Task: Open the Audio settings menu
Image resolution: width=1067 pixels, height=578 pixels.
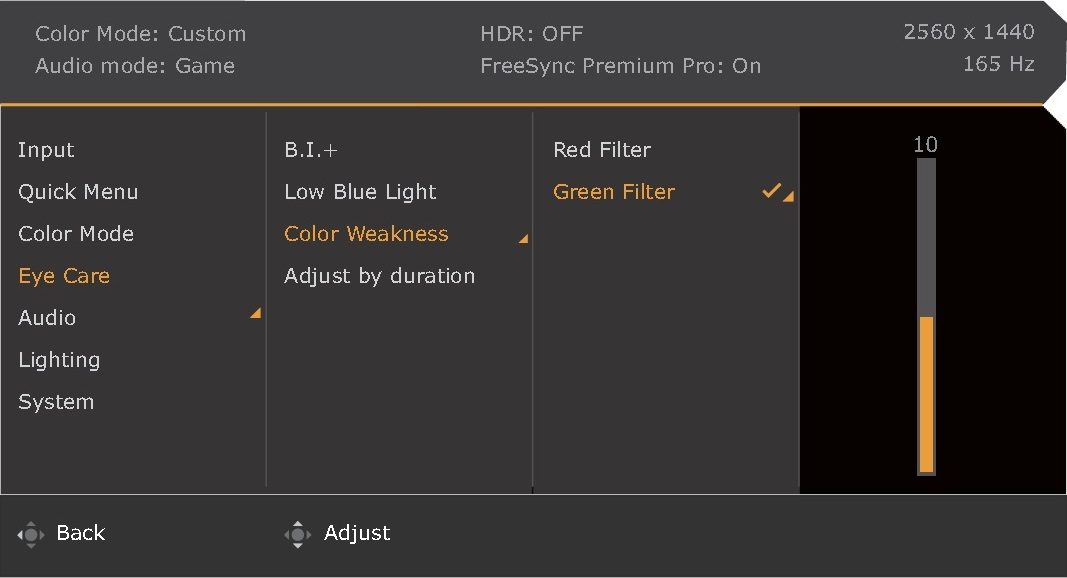Action: [47, 318]
